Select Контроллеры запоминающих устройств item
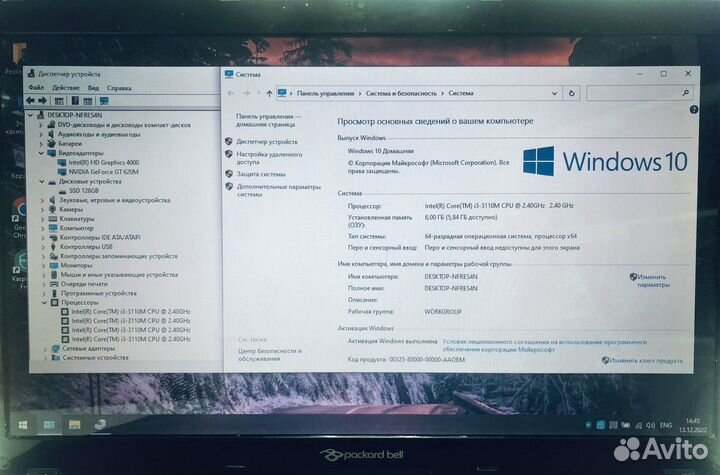Image resolution: width=720 pixels, height=475 pixels. click(119, 256)
